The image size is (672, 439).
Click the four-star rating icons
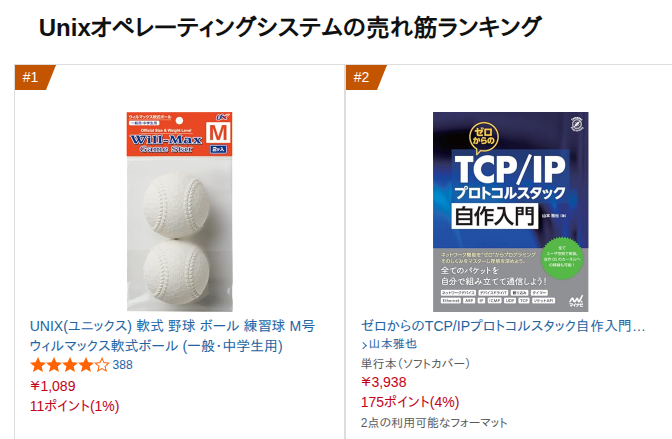tap(70, 365)
